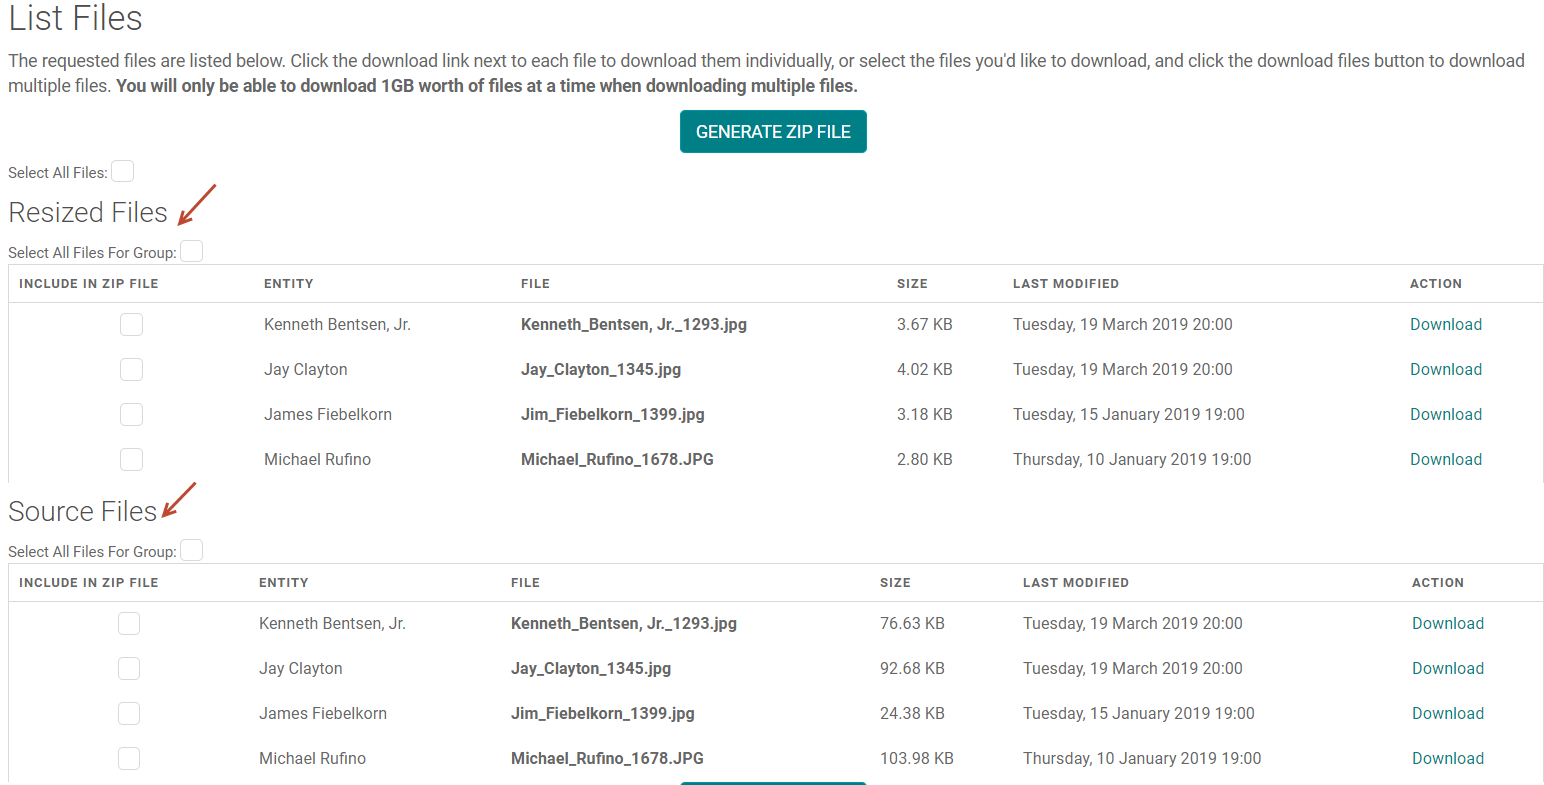Click the Generate Zip File button

(x=772, y=132)
